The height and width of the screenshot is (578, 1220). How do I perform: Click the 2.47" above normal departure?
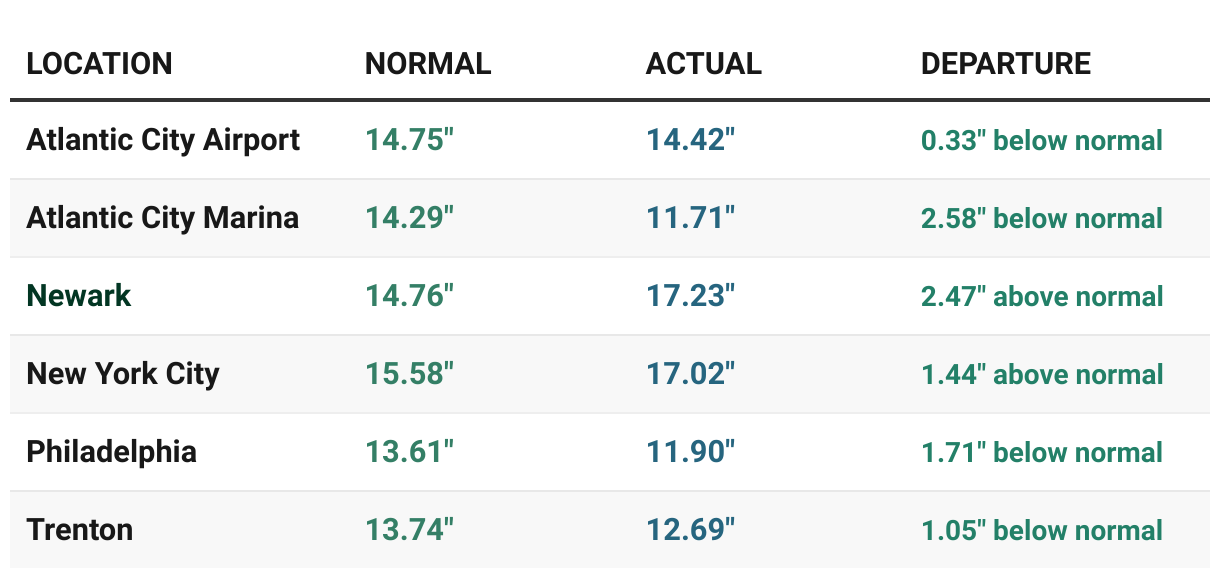[1042, 297]
